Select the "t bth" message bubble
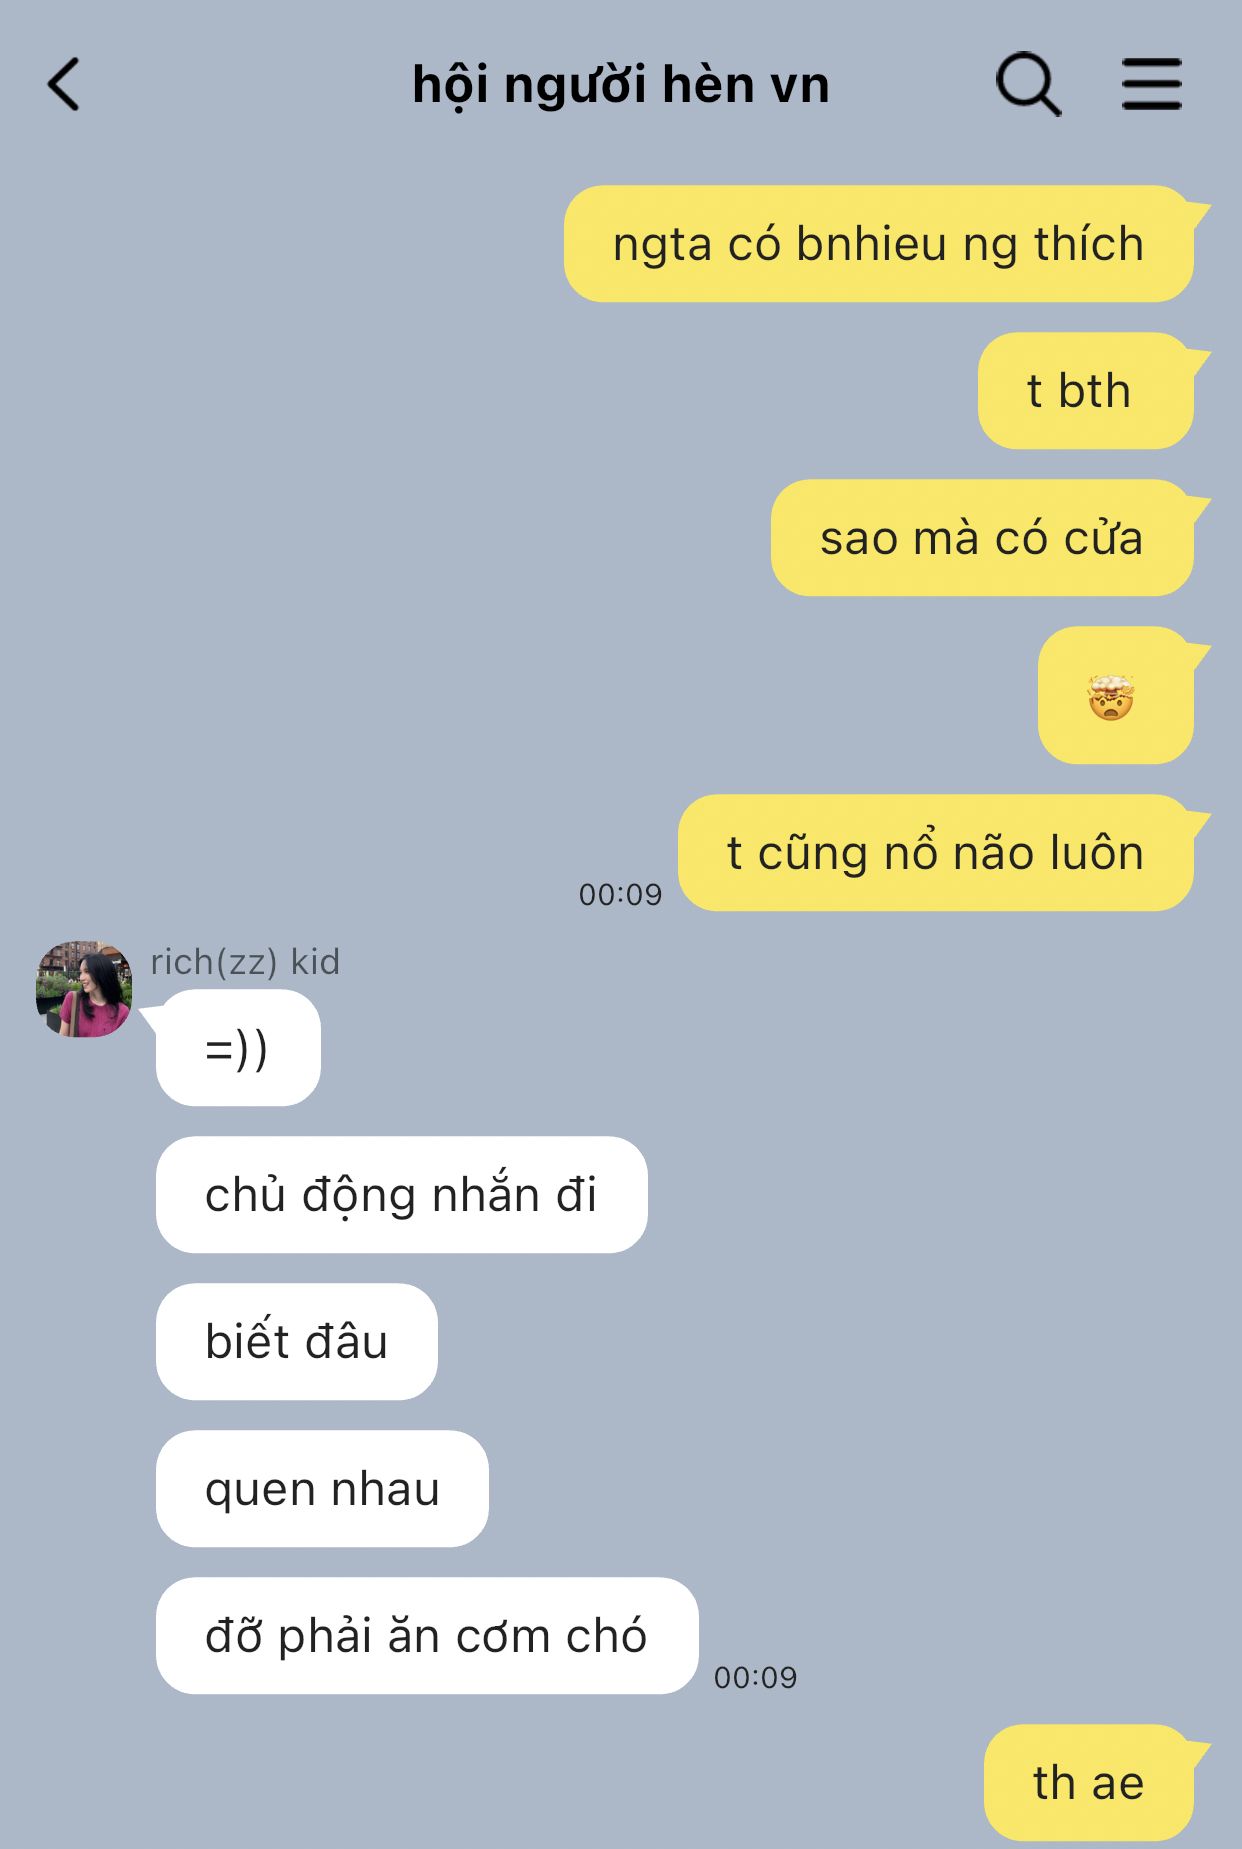This screenshot has width=1242, height=1849. (1086, 391)
